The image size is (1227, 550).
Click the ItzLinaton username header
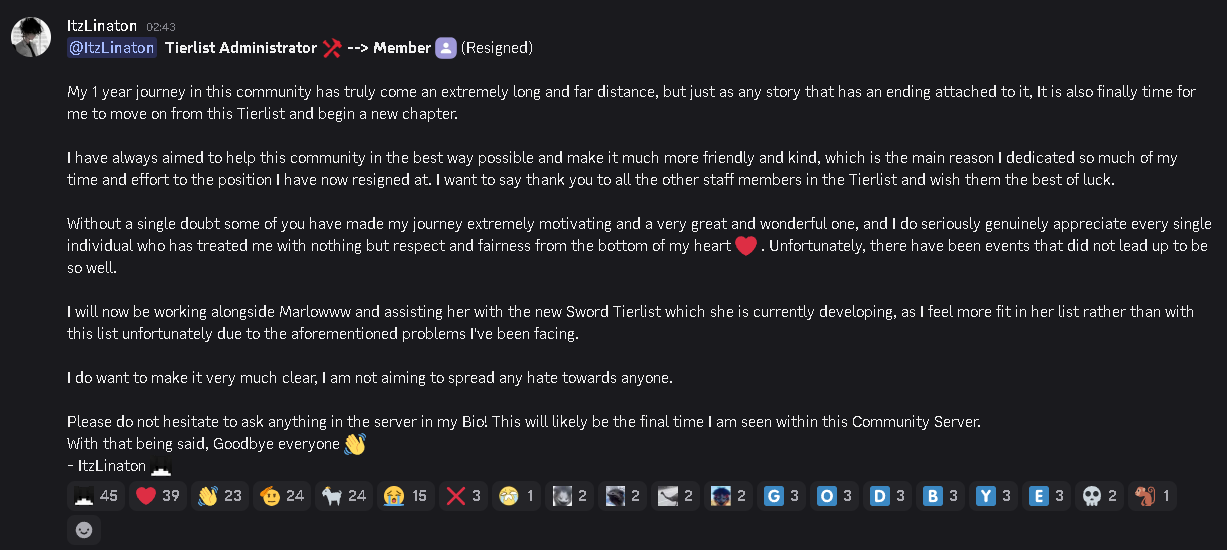102,26
